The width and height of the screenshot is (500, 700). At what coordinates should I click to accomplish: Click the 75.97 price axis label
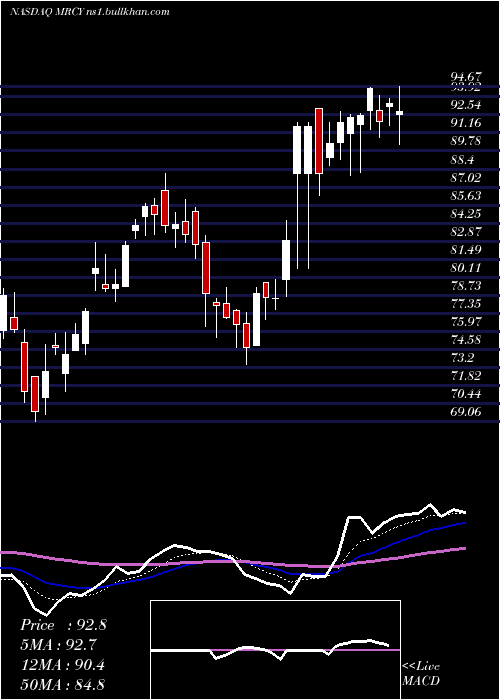coord(466,322)
